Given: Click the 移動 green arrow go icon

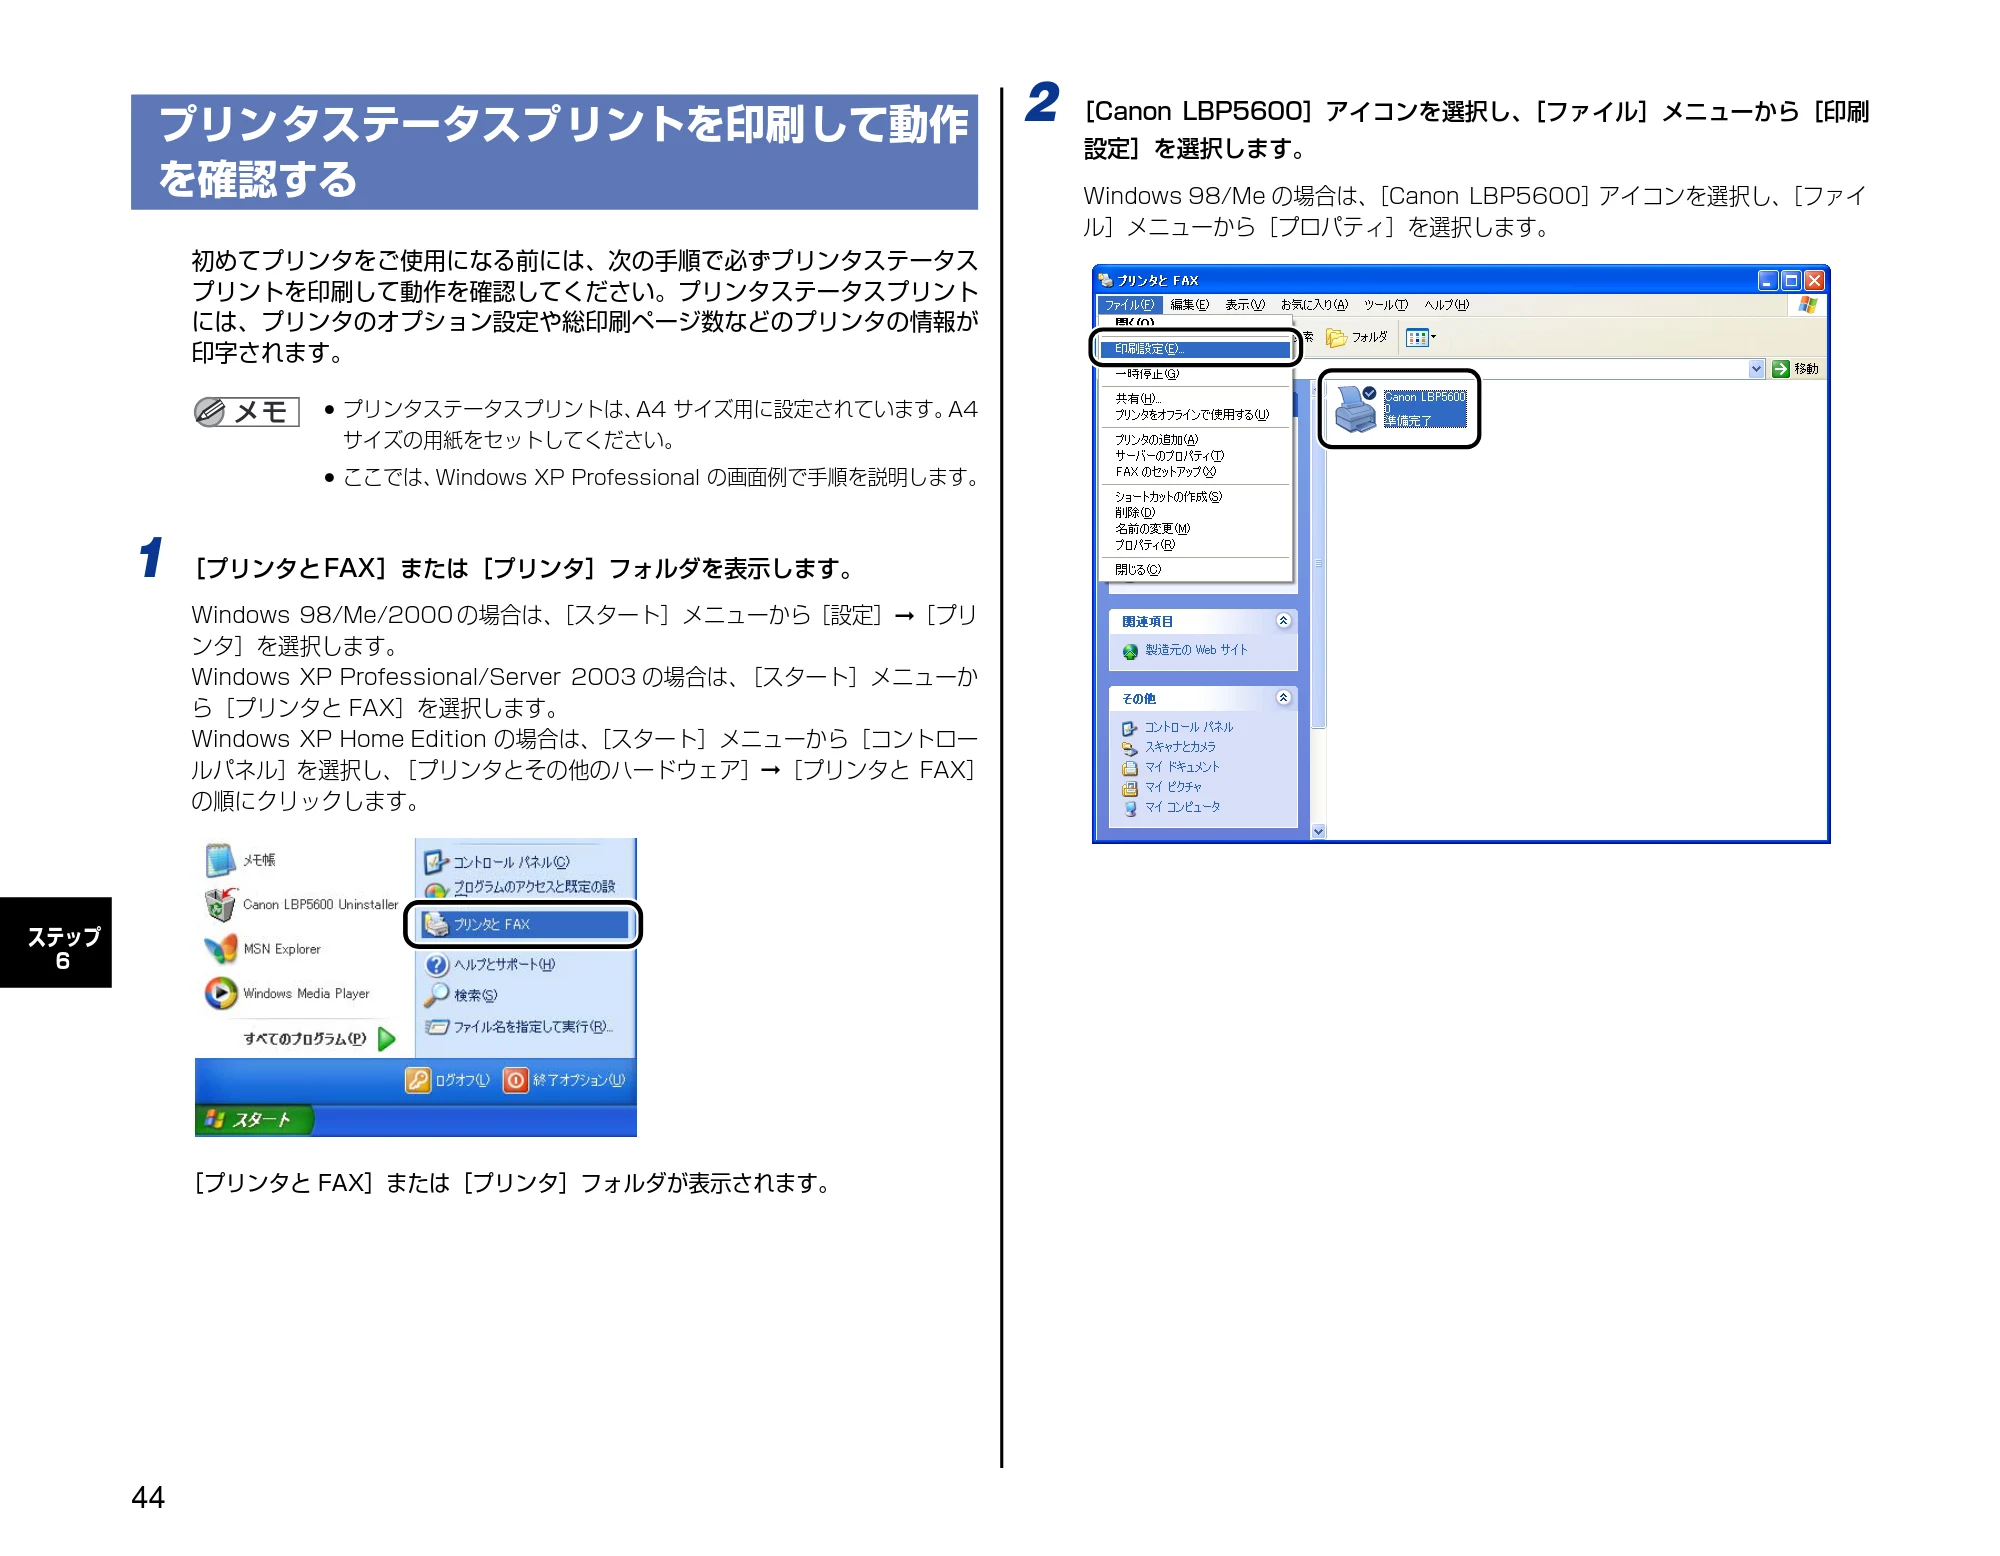Looking at the screenshot, I should [x=1780, y=369].
